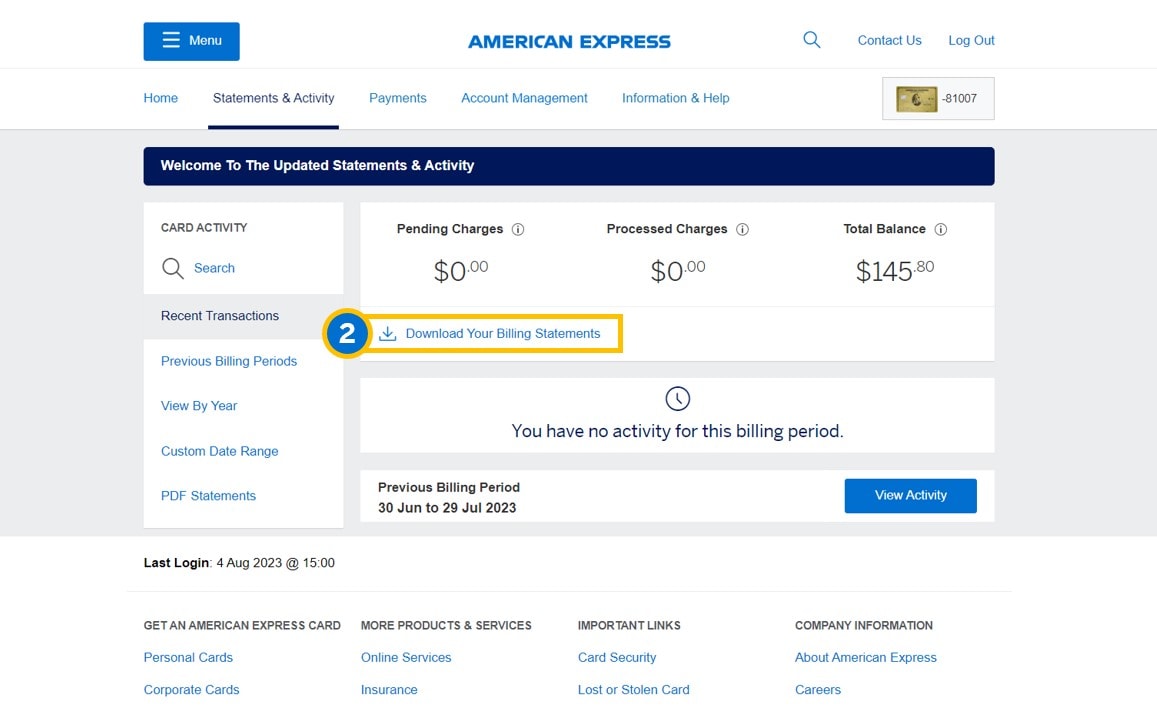Open Download Your Billing Statements

(x=503, y=334)
